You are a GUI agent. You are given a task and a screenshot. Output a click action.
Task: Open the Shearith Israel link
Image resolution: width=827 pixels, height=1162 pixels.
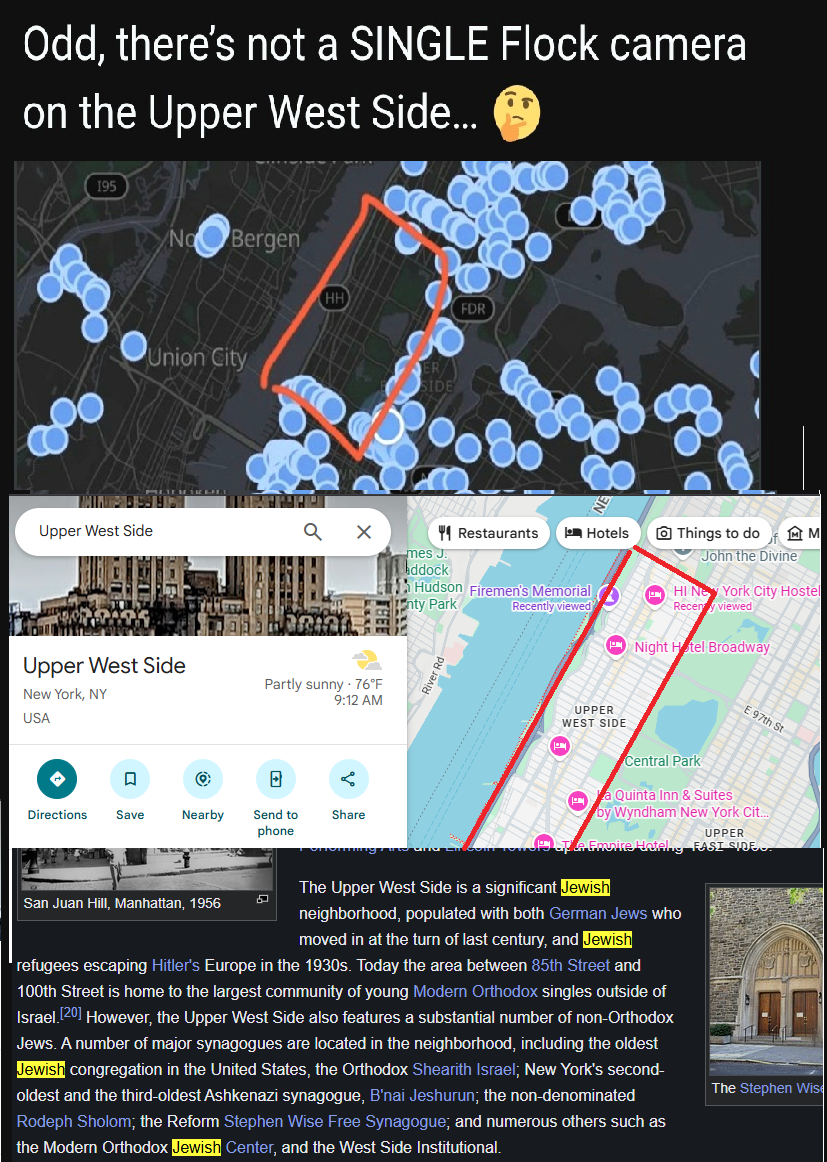coord(465,1069)
